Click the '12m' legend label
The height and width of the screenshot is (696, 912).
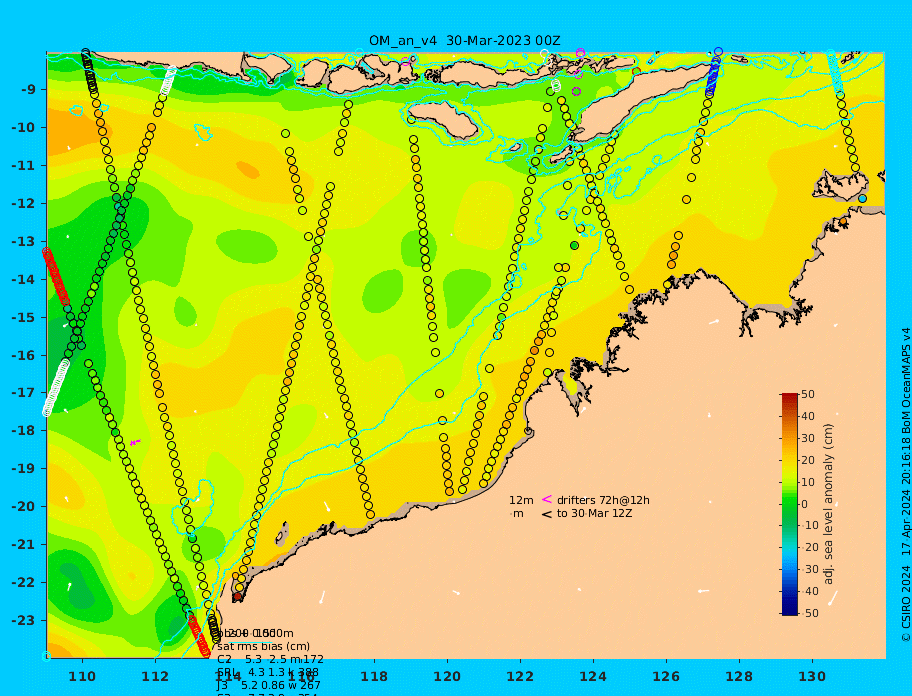coord(521,500)
